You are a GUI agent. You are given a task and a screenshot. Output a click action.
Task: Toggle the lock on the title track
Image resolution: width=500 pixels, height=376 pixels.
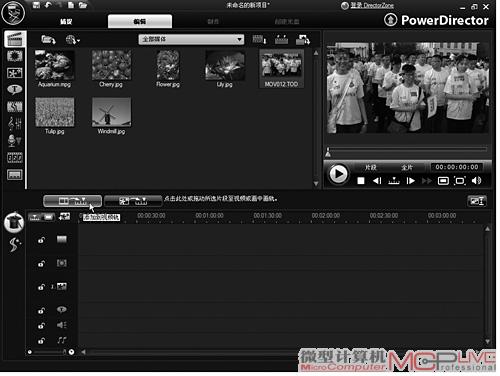coord(41,311)
